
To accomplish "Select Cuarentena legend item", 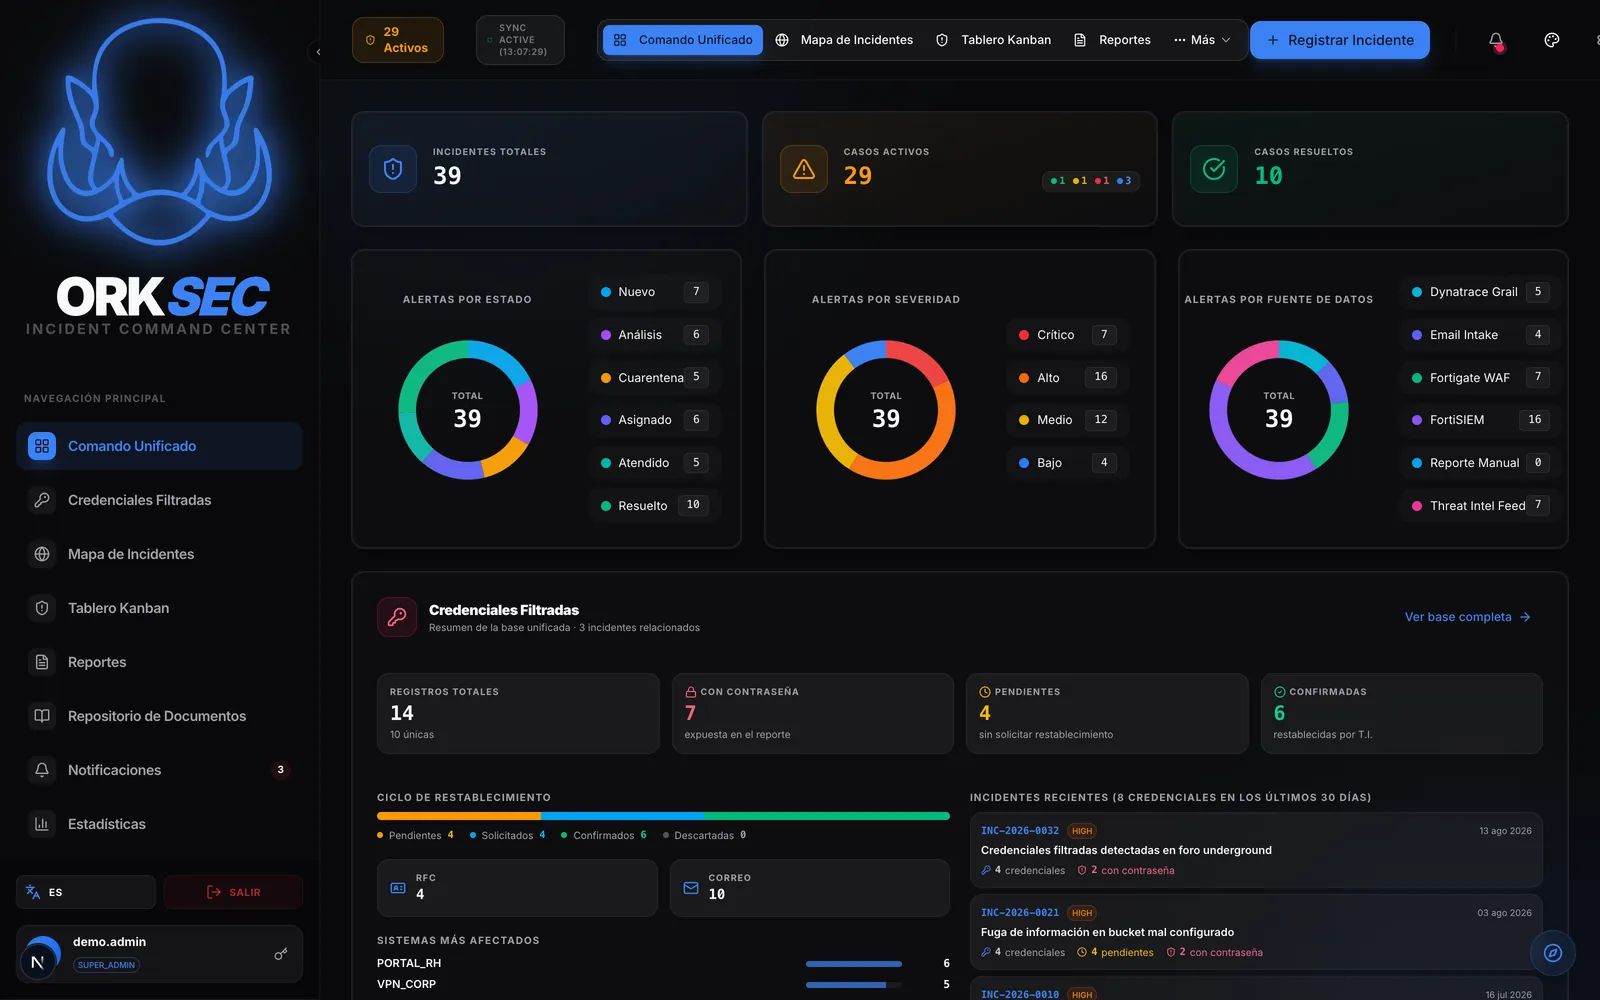I will click(654, 377).
